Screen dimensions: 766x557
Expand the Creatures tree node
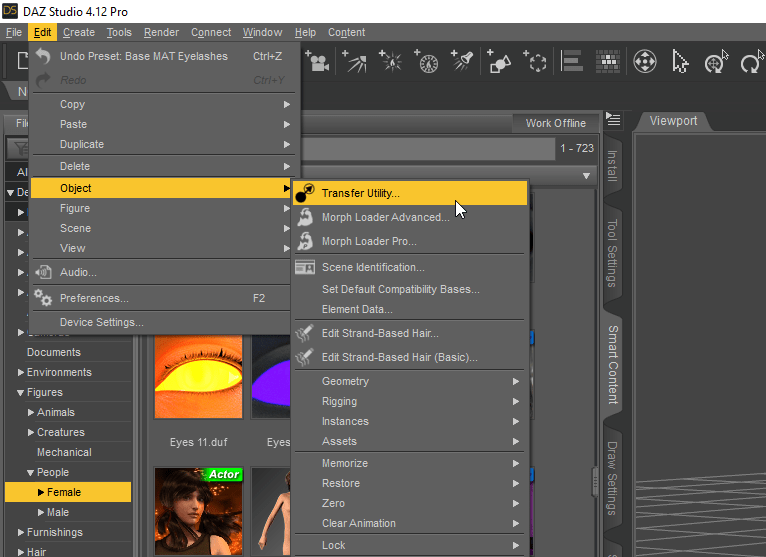tap(31, 432)
